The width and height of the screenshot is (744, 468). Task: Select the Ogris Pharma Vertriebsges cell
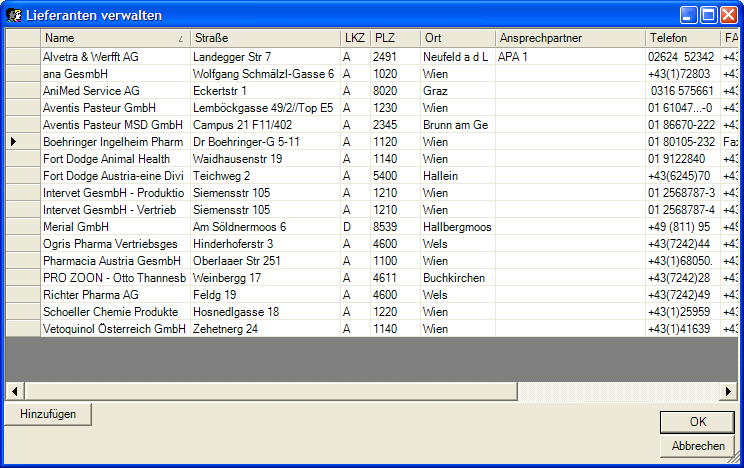115,244
